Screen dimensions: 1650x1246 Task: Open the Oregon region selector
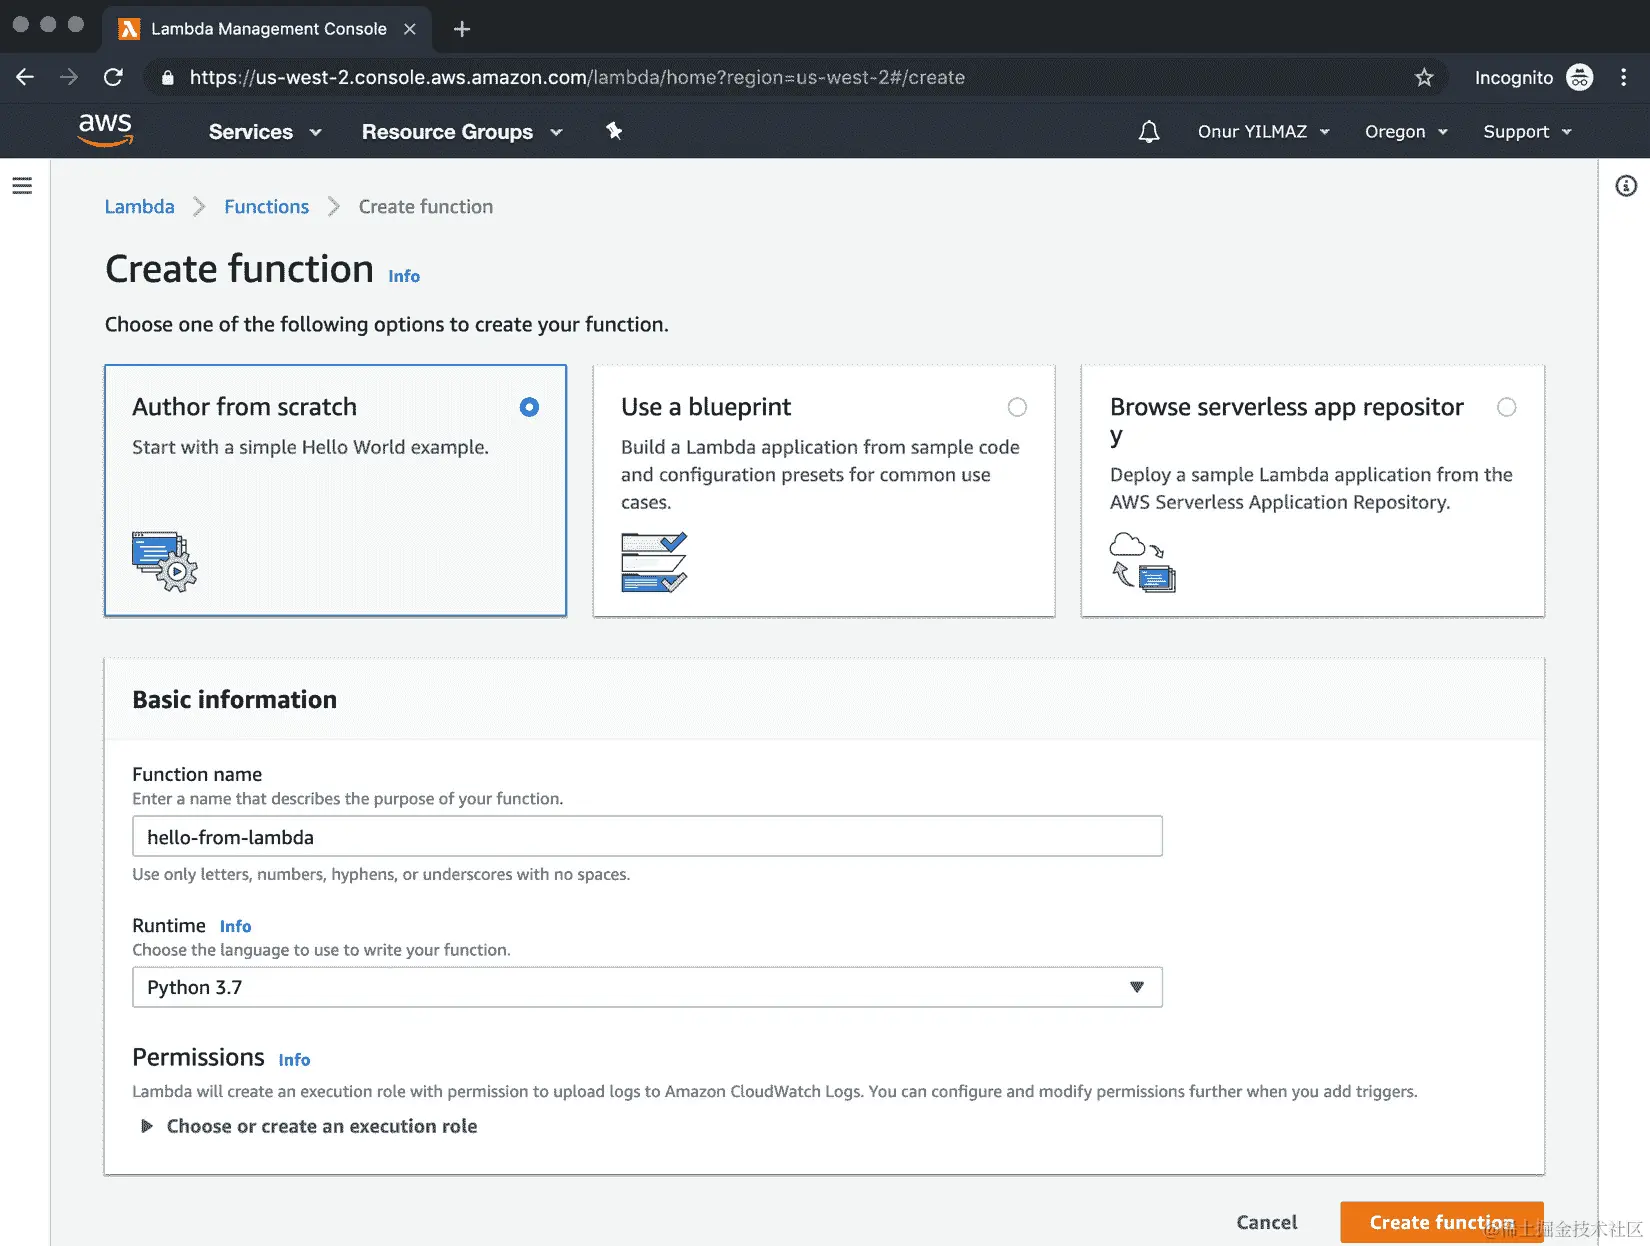coord(1404,131)
